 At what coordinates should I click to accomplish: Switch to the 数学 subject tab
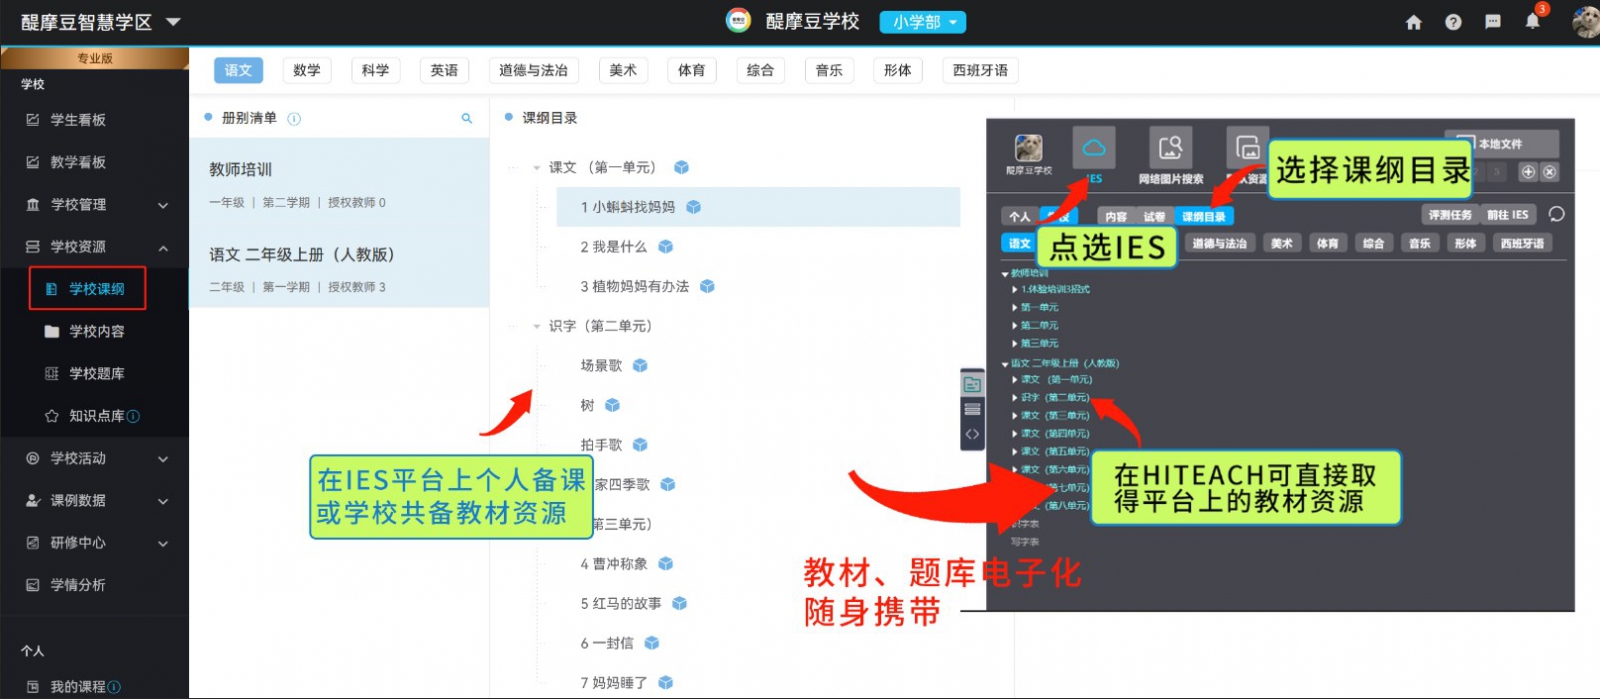(307, 70)
